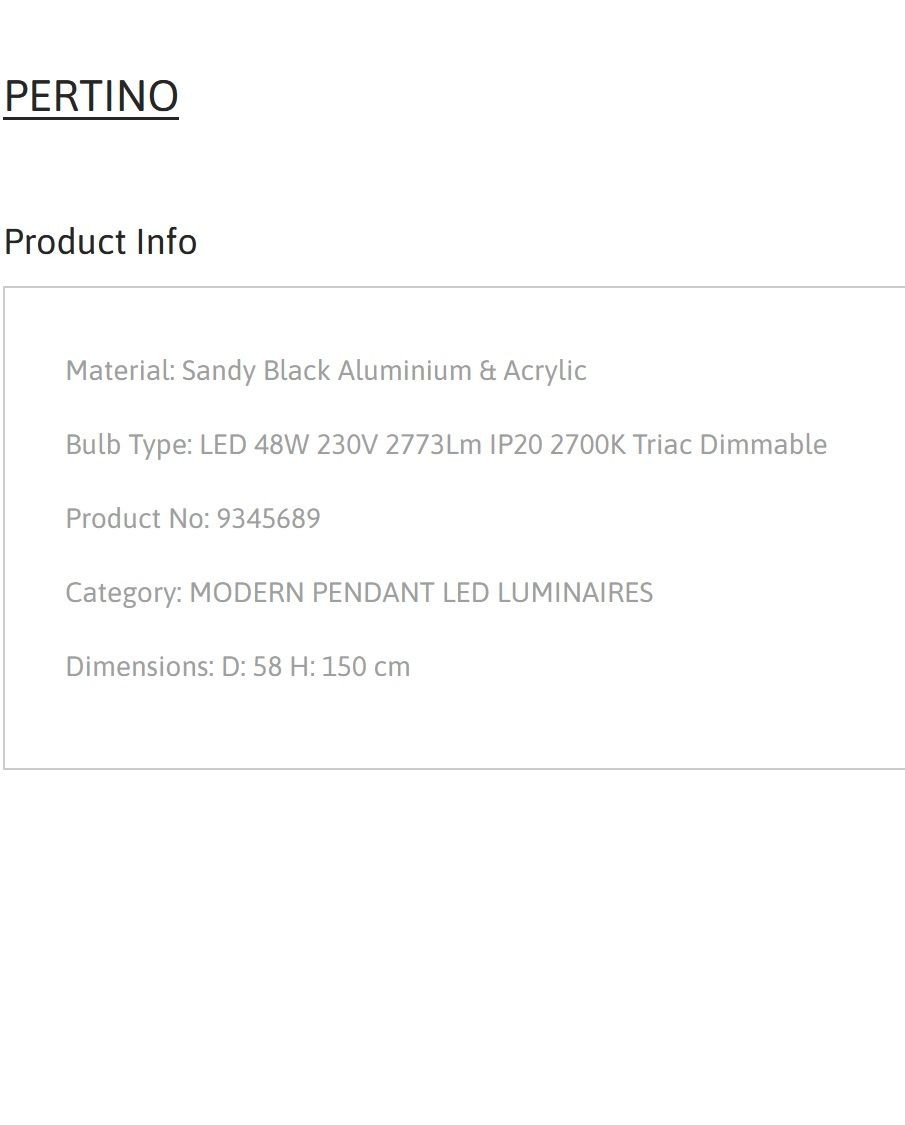Select the Material: Sandy Black Aluminium line

click(x=326, y=371)
